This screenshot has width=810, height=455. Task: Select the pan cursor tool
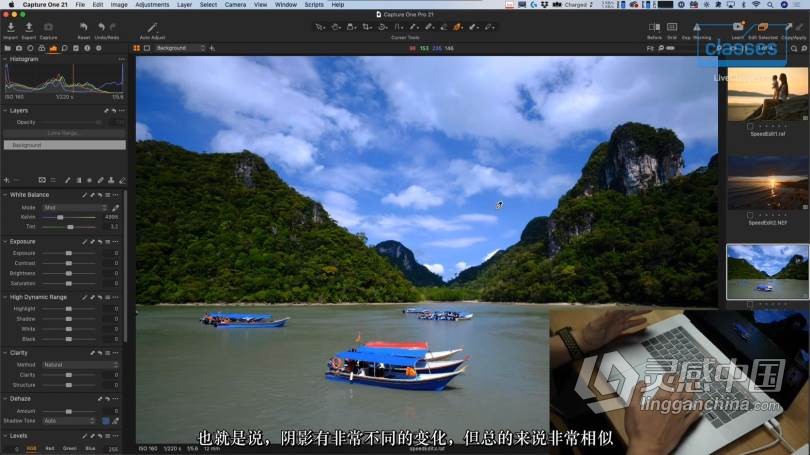(335, 27)
